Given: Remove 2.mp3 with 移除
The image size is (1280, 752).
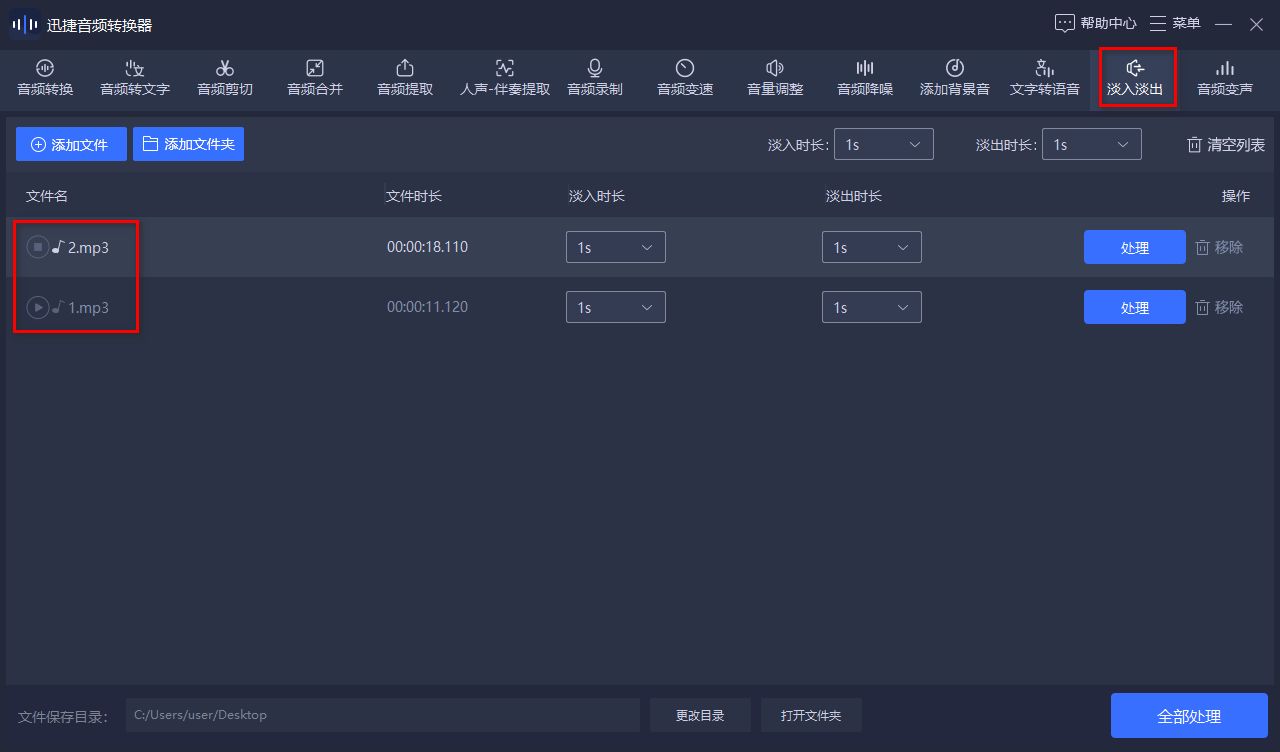Looking at the screenshot, I should (x=1219, y=247).
